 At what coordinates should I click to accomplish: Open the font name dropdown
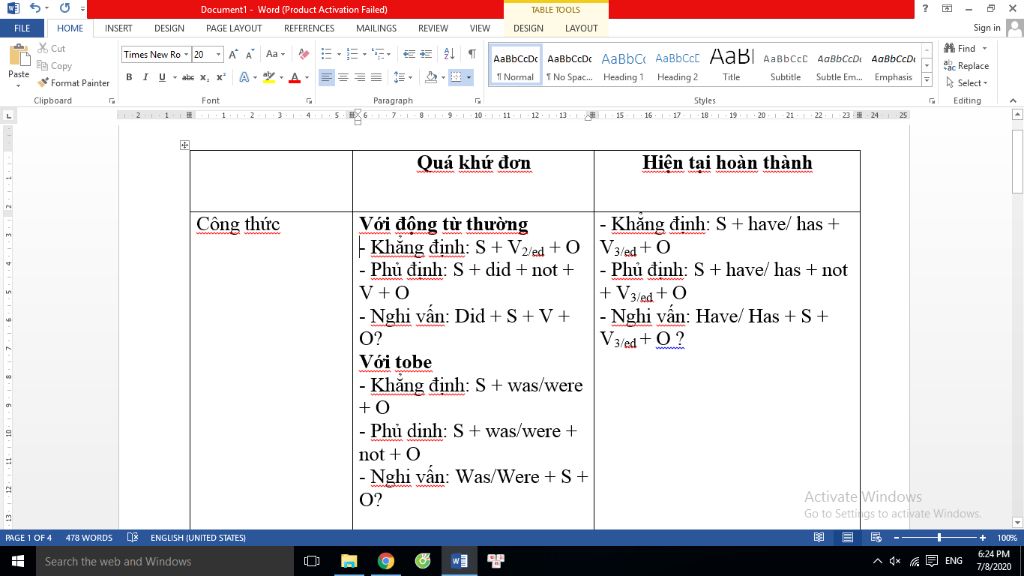pos(186,54)
